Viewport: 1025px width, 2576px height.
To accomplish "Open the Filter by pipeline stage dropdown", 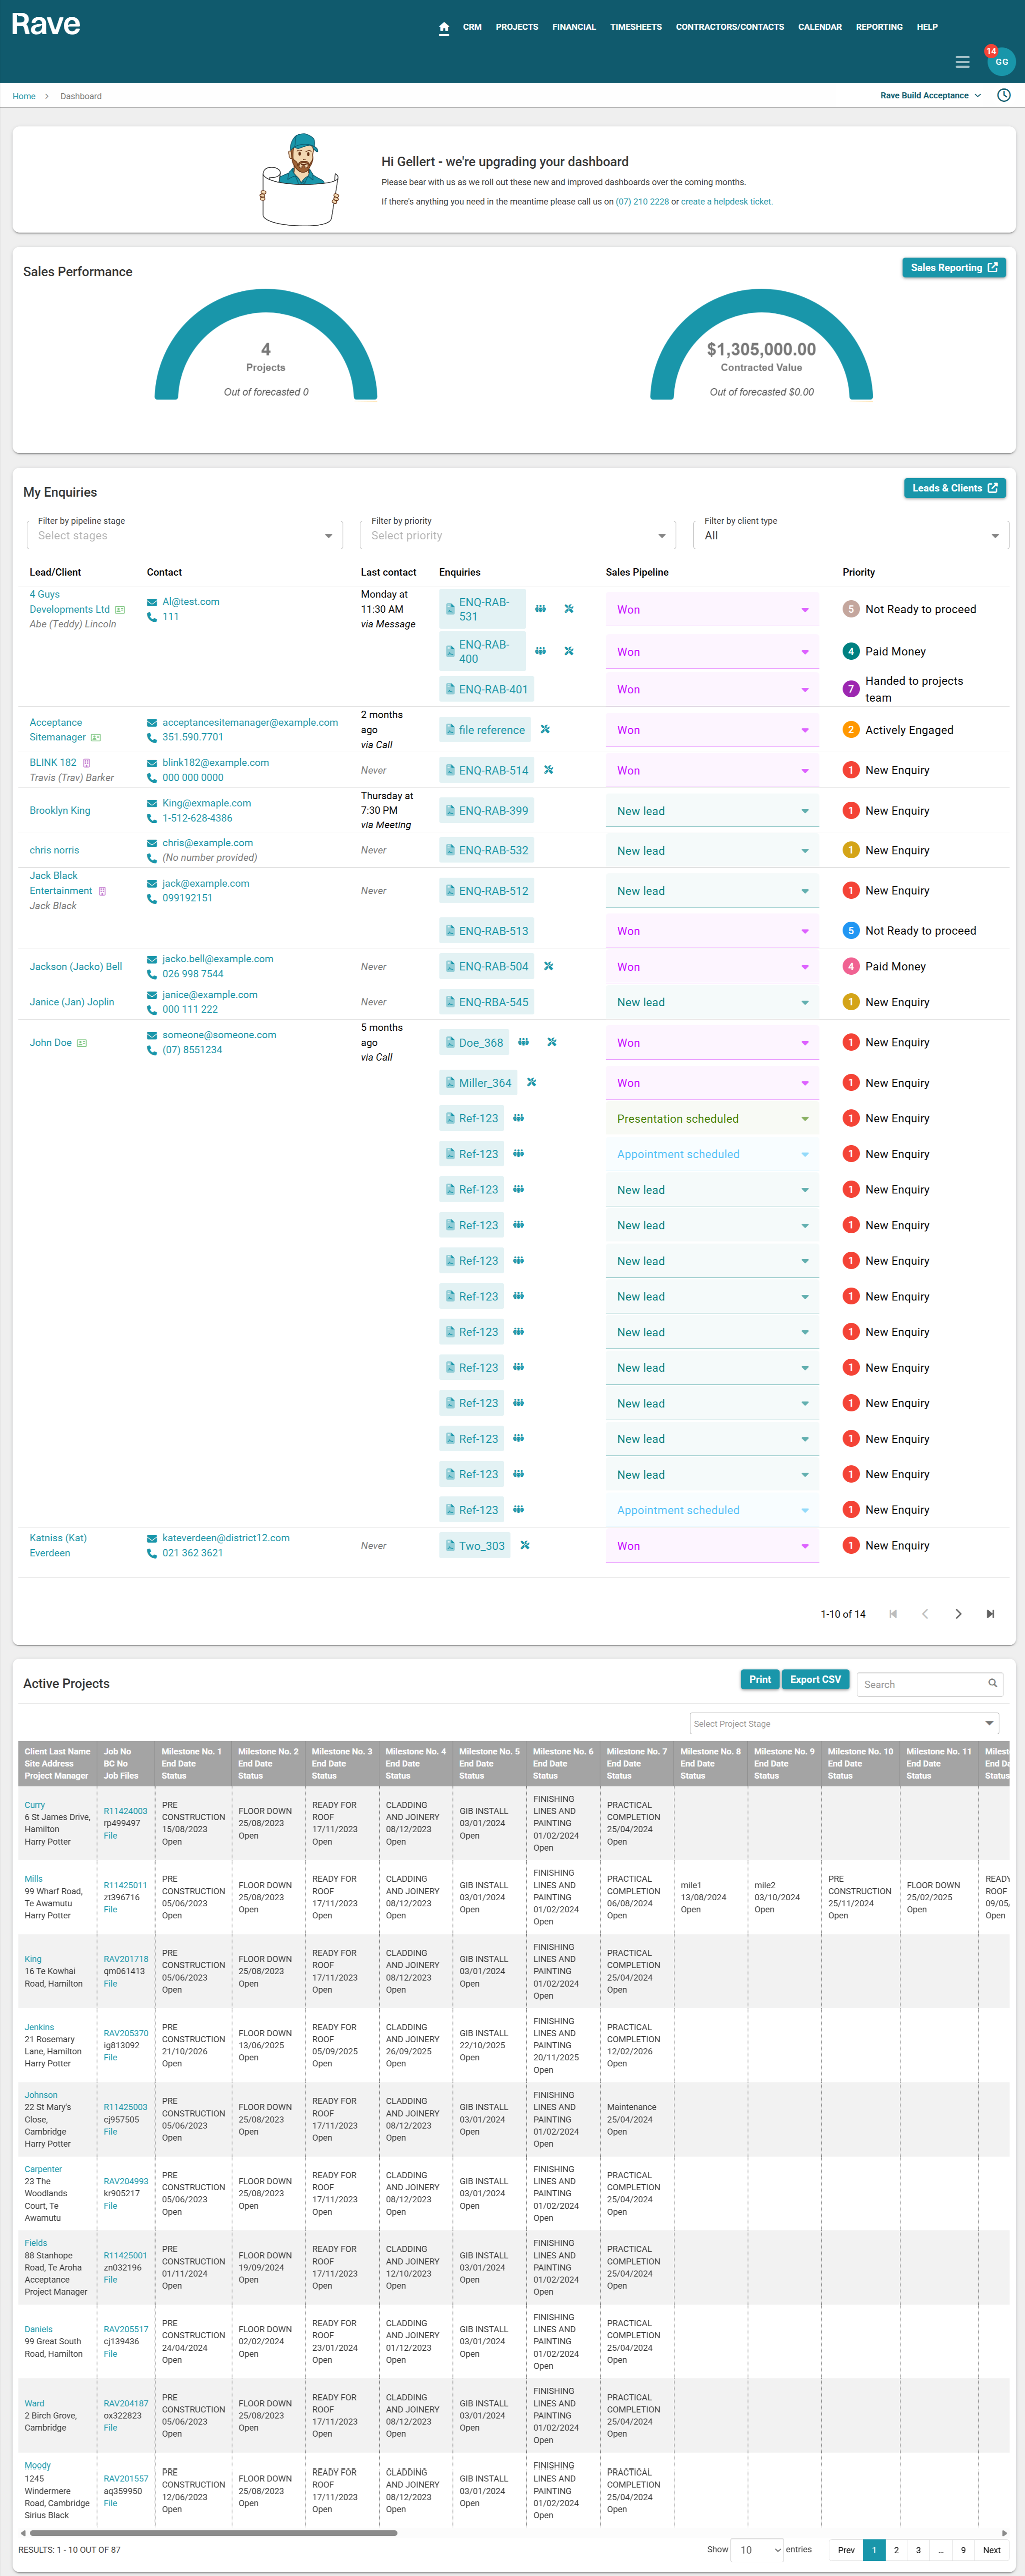I will [x=184, y=536].
